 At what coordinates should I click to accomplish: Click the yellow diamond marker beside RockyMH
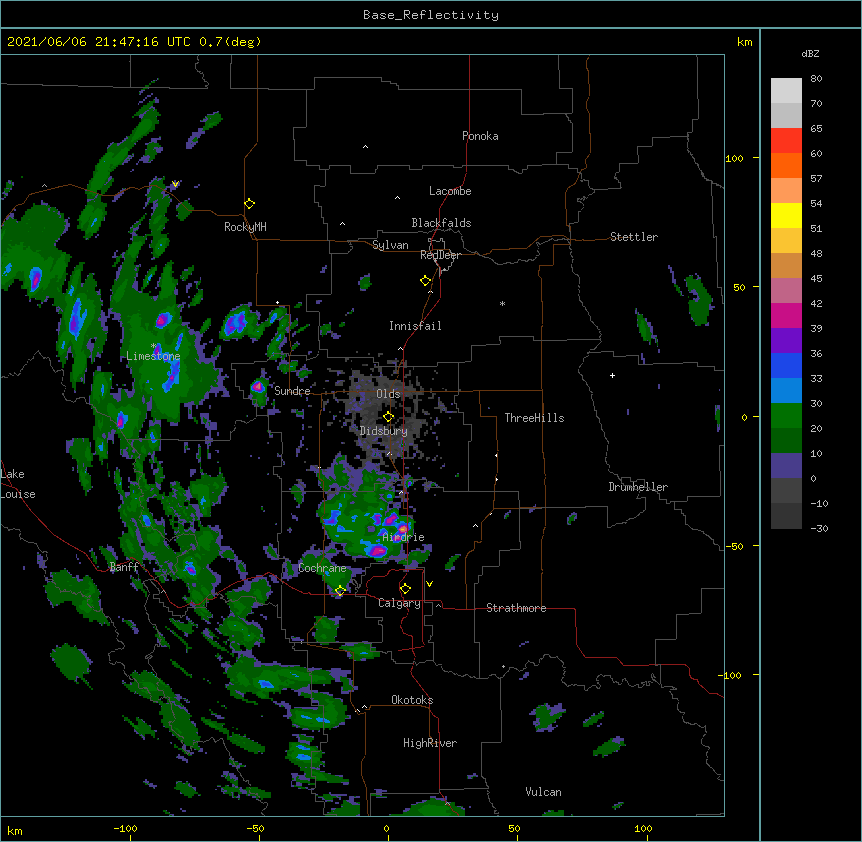click(249, 204)
